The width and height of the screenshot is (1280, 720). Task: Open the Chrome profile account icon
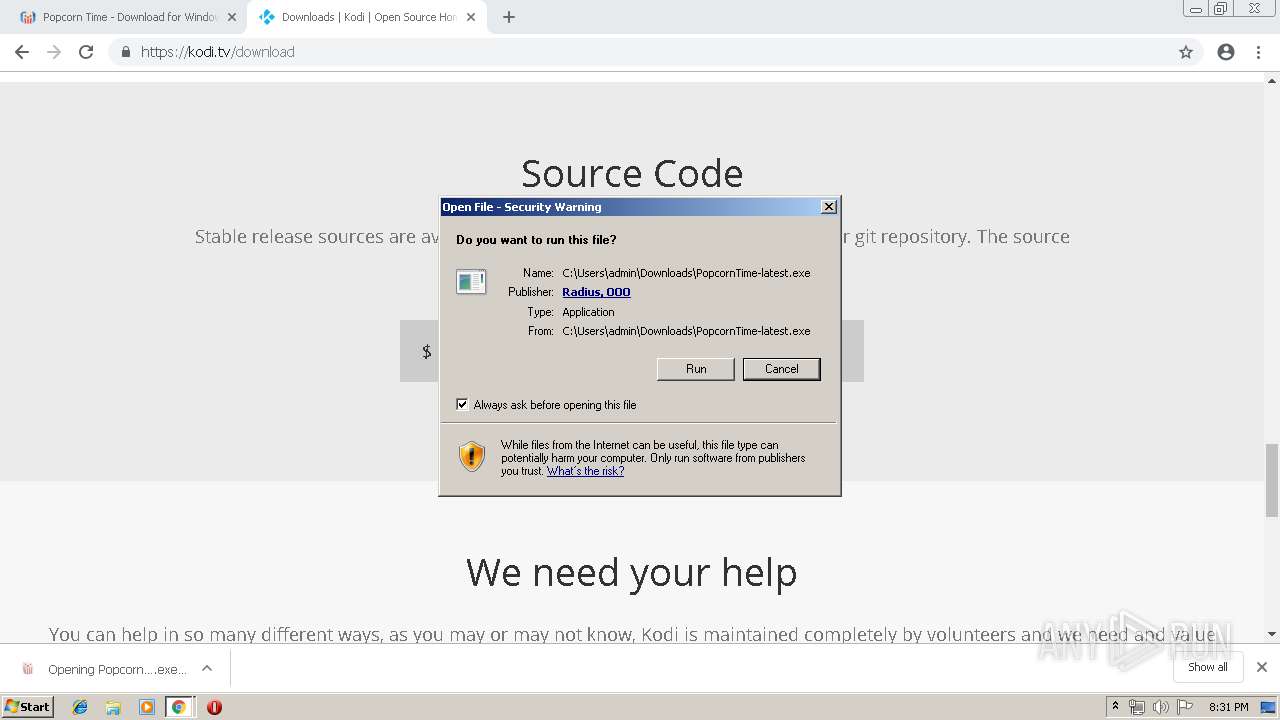[1226, 52]
